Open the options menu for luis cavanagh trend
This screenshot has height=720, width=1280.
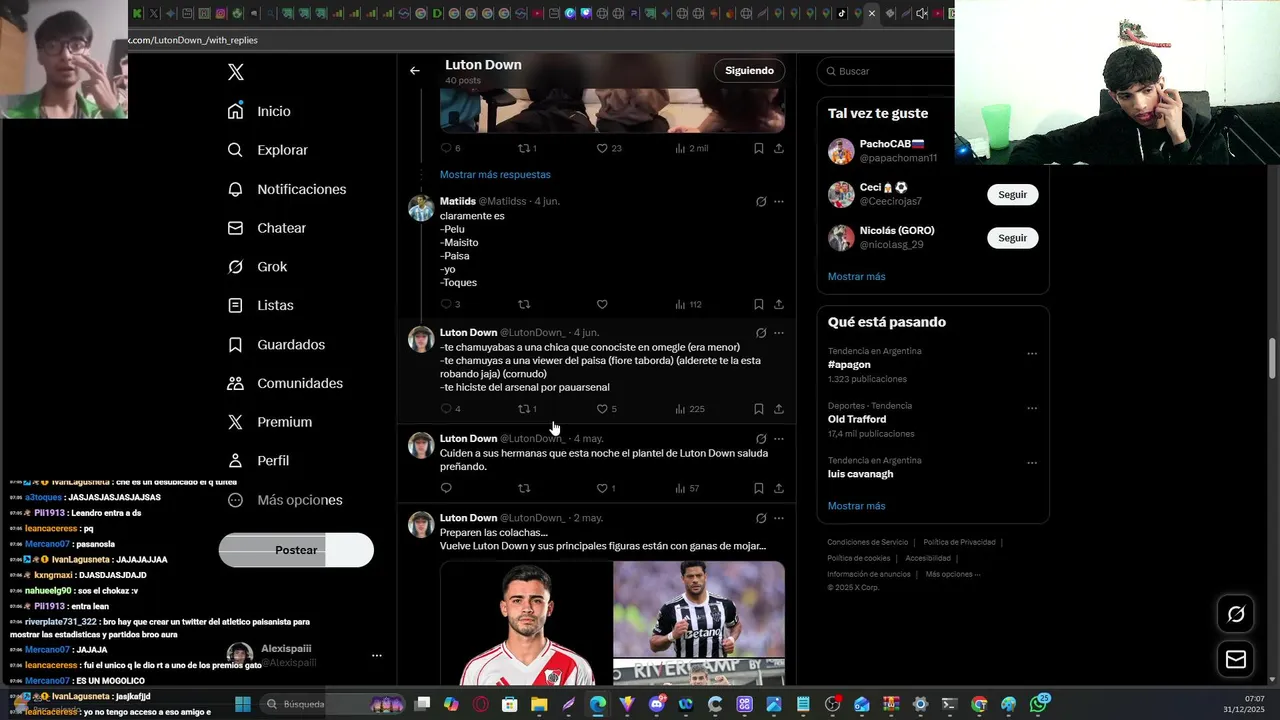tap(1032, 462)
